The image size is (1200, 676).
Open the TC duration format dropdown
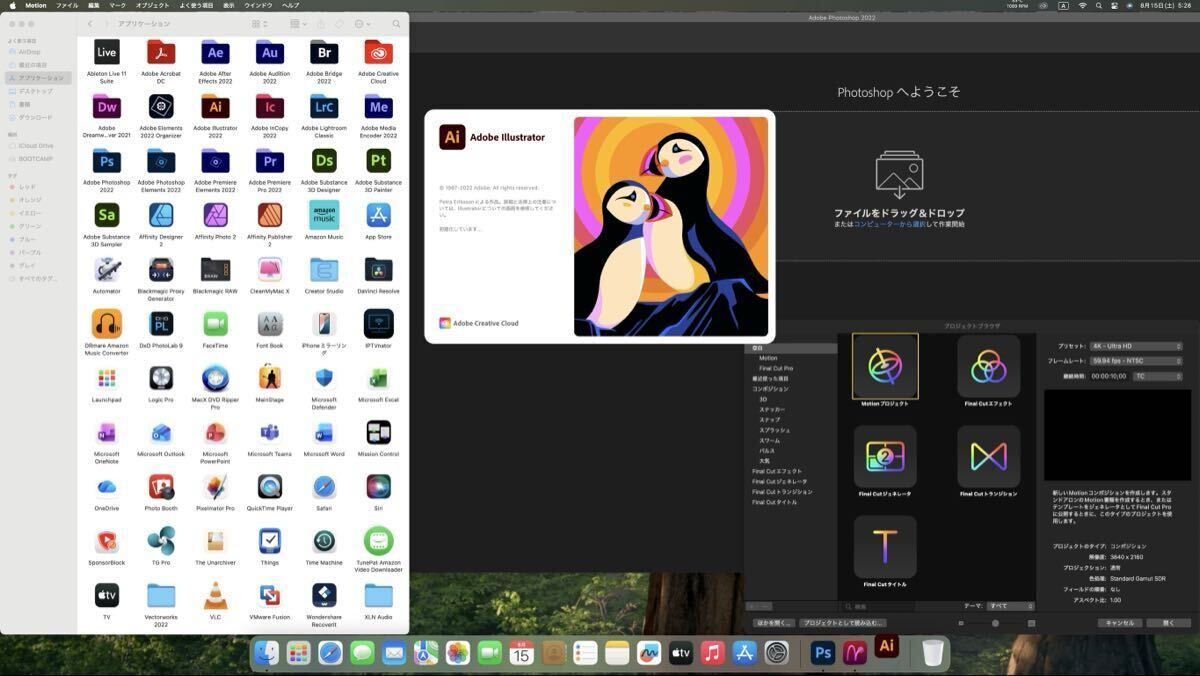(x=1157, y=376)
